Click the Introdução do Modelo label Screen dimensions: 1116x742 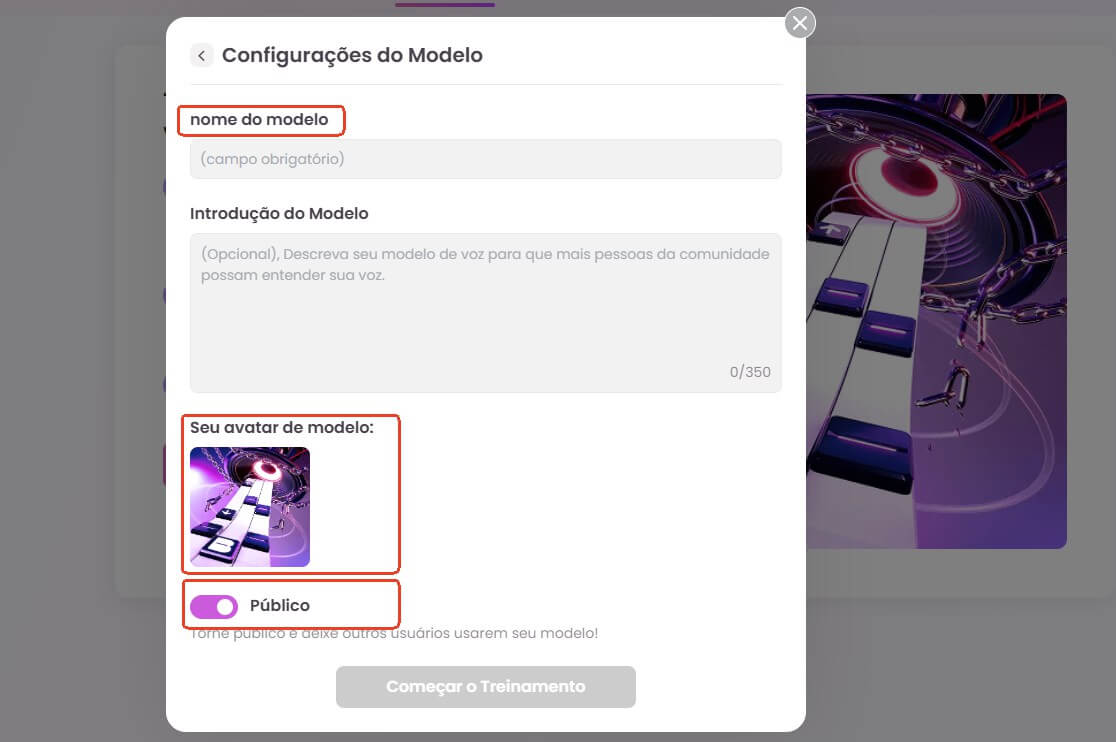(279, 213)
